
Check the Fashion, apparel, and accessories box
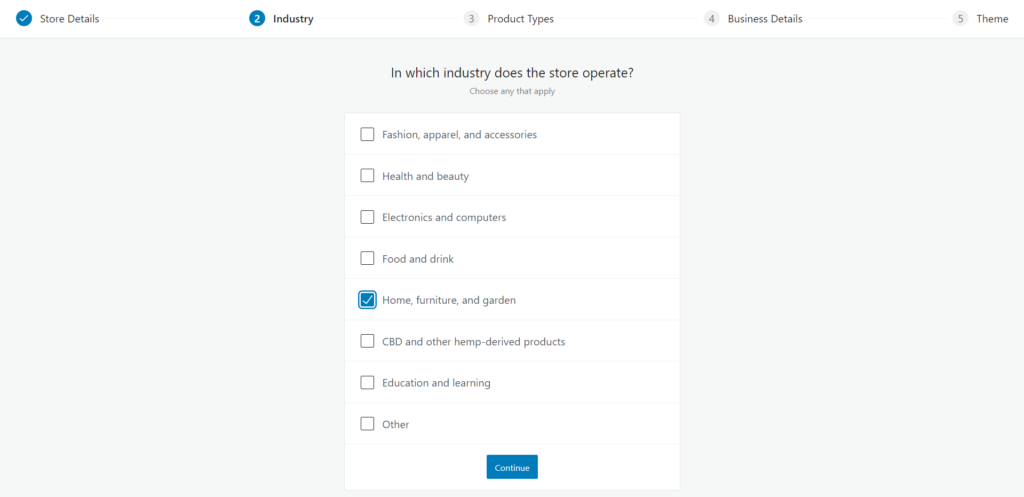pos(367,134)
